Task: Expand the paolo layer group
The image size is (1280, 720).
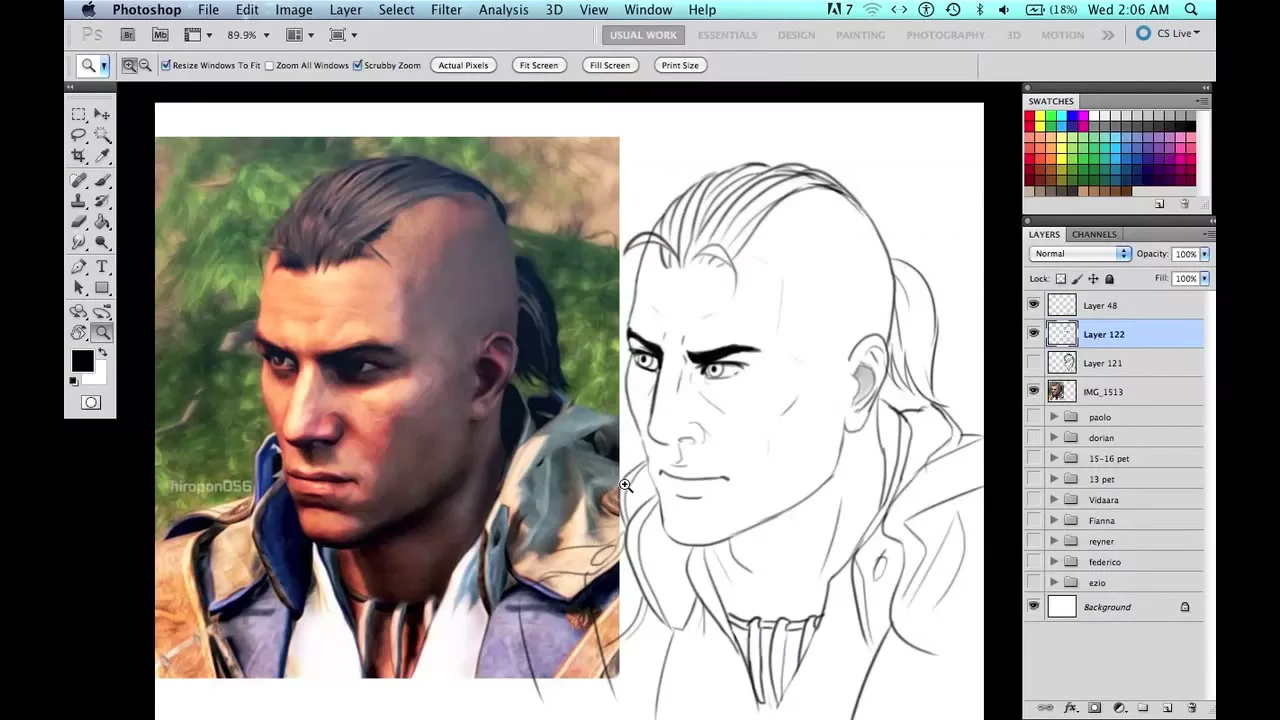Action: click(x=1053, y=417)
